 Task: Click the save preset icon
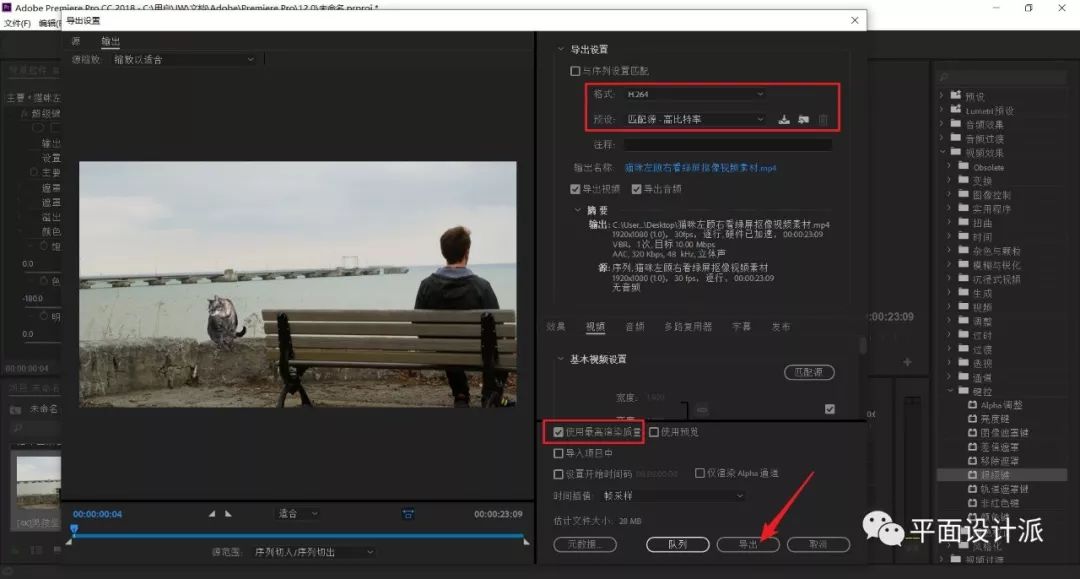(784, 120)
